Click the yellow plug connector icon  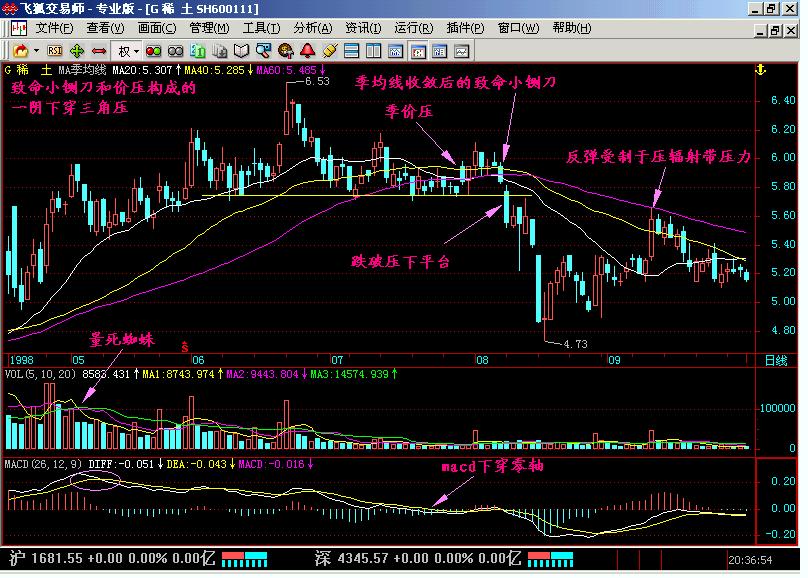pos(330,51)
